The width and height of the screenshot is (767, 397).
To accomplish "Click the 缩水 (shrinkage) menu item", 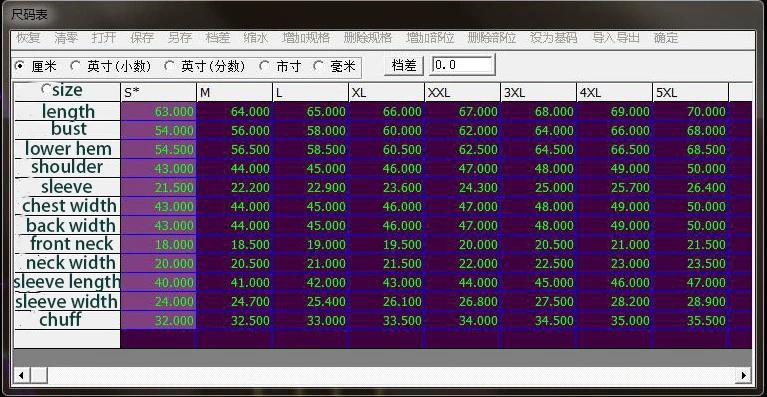I will pos(256,38).
